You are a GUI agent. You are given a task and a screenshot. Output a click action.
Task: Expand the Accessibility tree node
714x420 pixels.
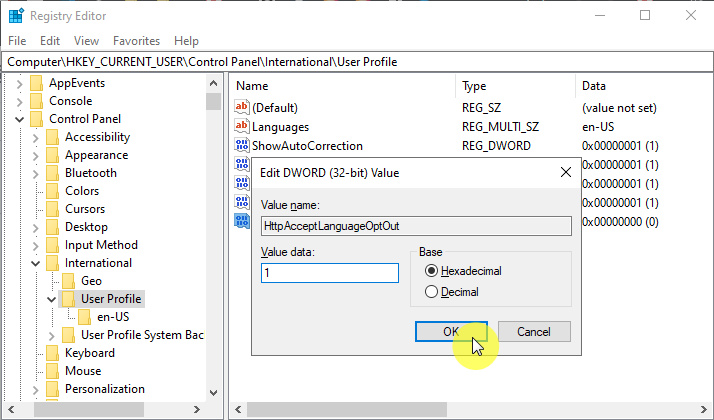[x=36, y=137]
